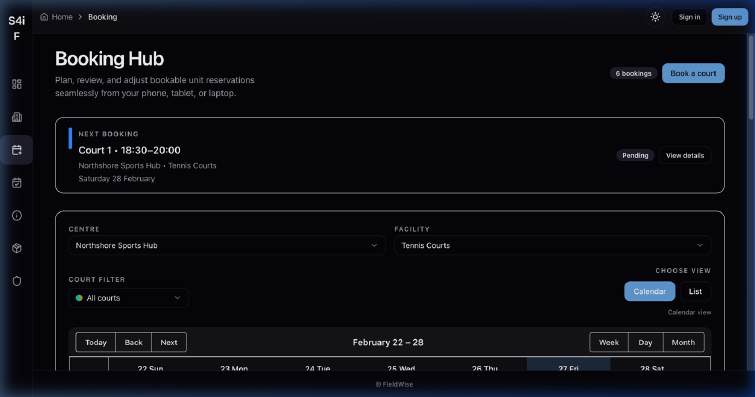Click the page vertical scrollbar
Viewport: 755px width, 397px height.
click(x=751, y=77)
